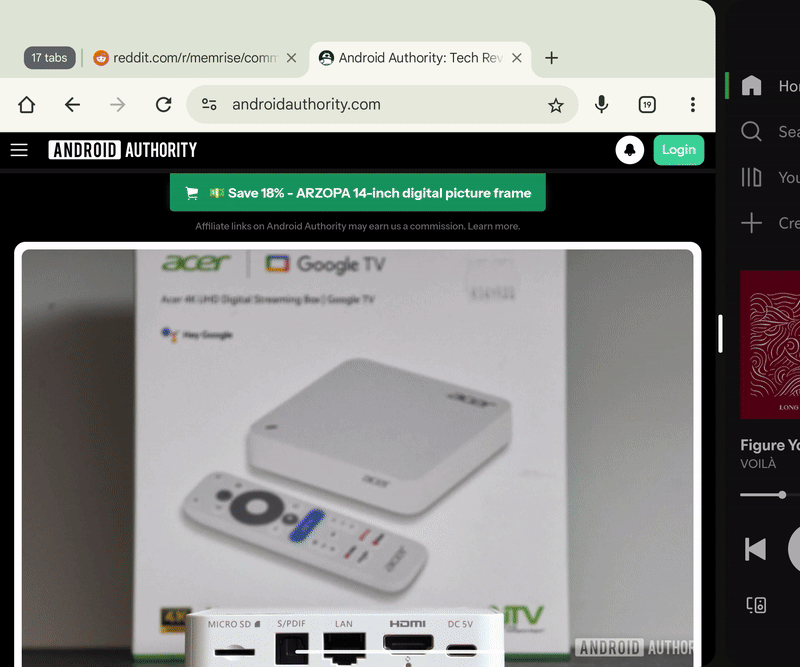Open Spotify Search
The image size is (800, 667).
(x=750, y=131)
